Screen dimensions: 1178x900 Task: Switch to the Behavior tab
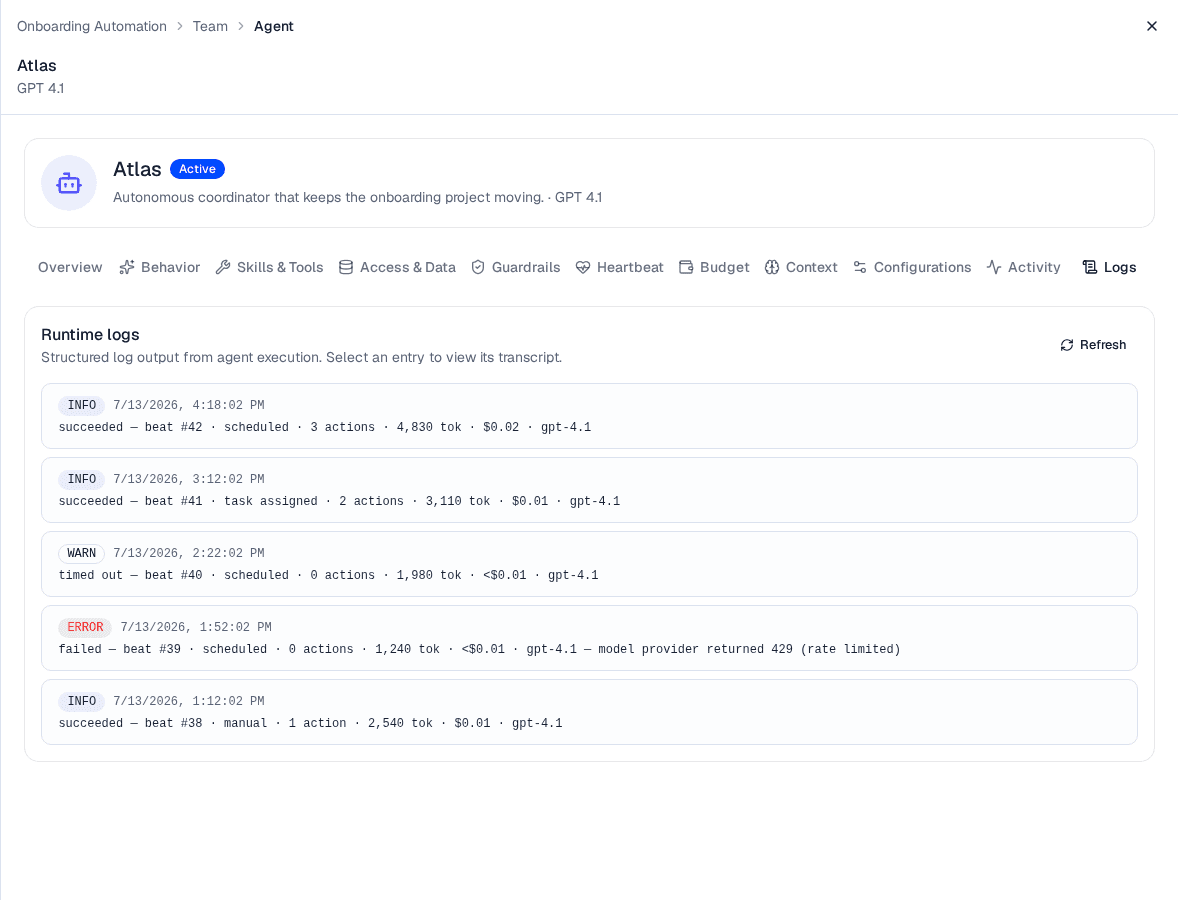(159, 267)
